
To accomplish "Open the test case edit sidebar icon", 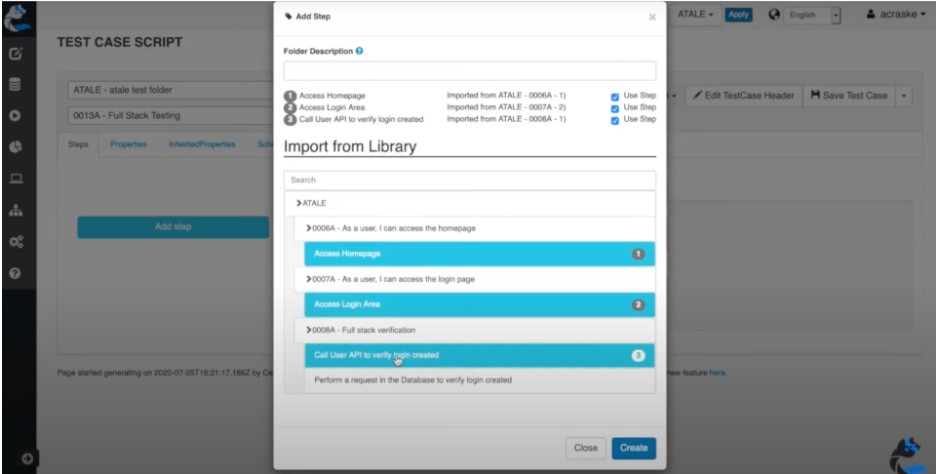I will click(x=16, y=54).
